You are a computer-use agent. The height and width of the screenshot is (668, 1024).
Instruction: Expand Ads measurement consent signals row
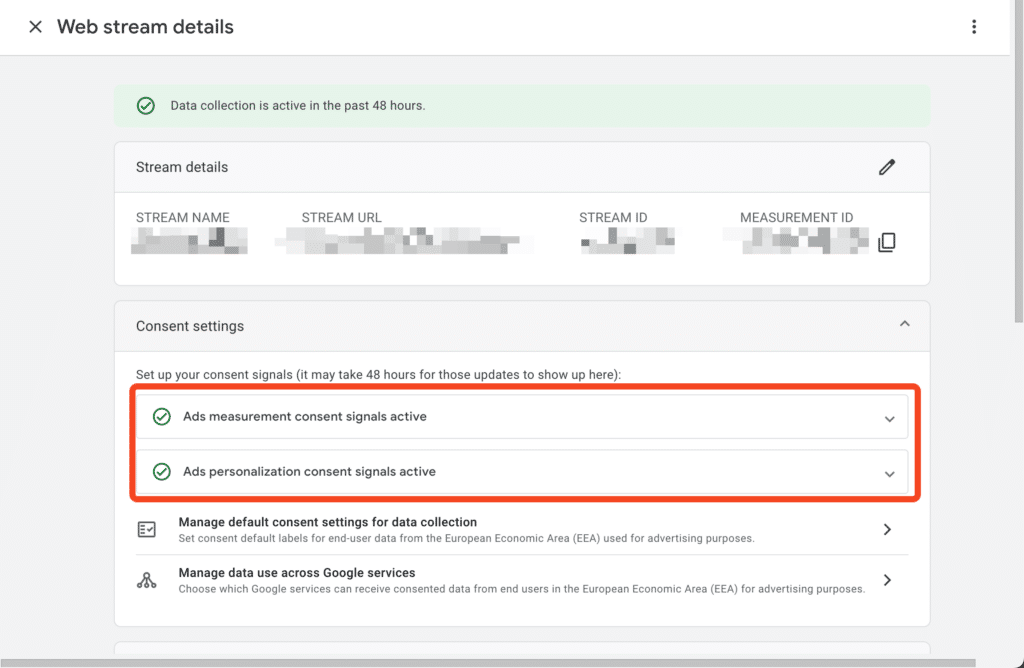pyautogui.click(x=889, y=419)
